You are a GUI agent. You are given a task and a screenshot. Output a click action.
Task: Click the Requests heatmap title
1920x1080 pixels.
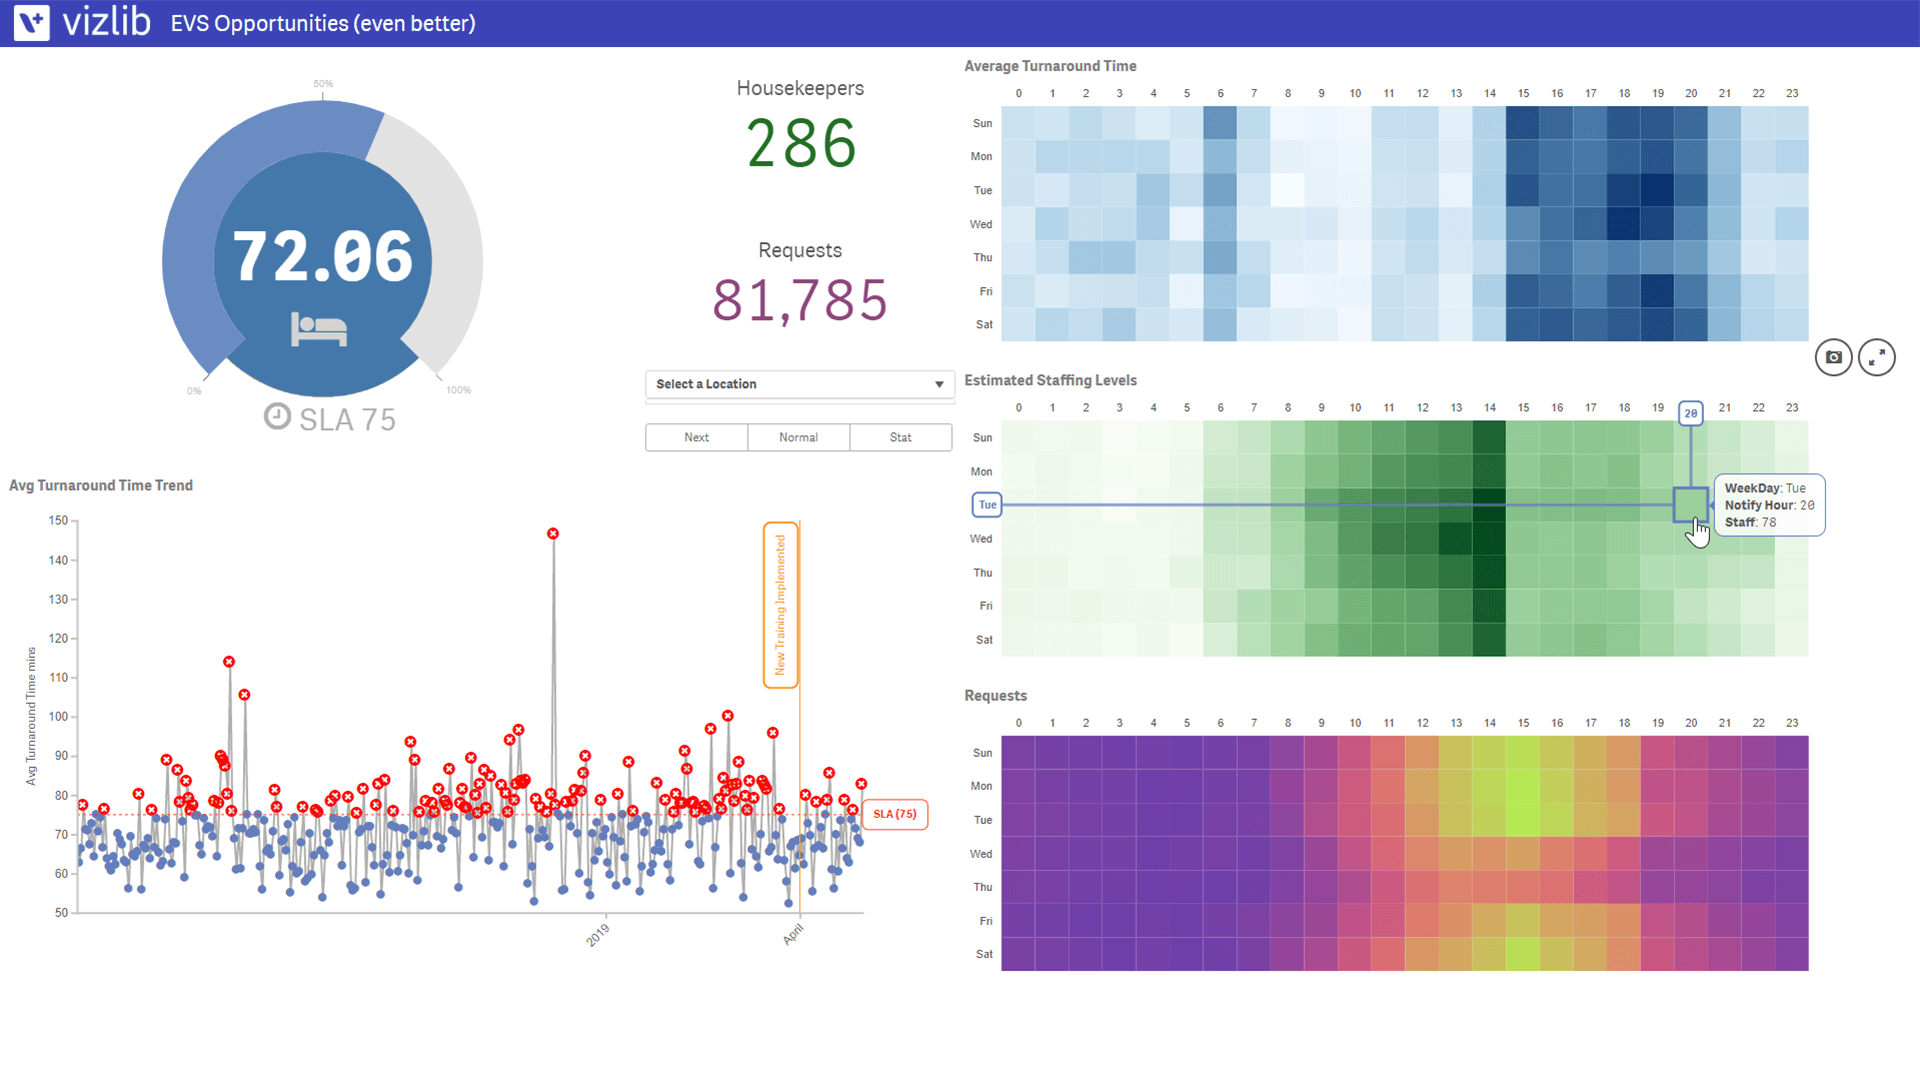(995, 695)
